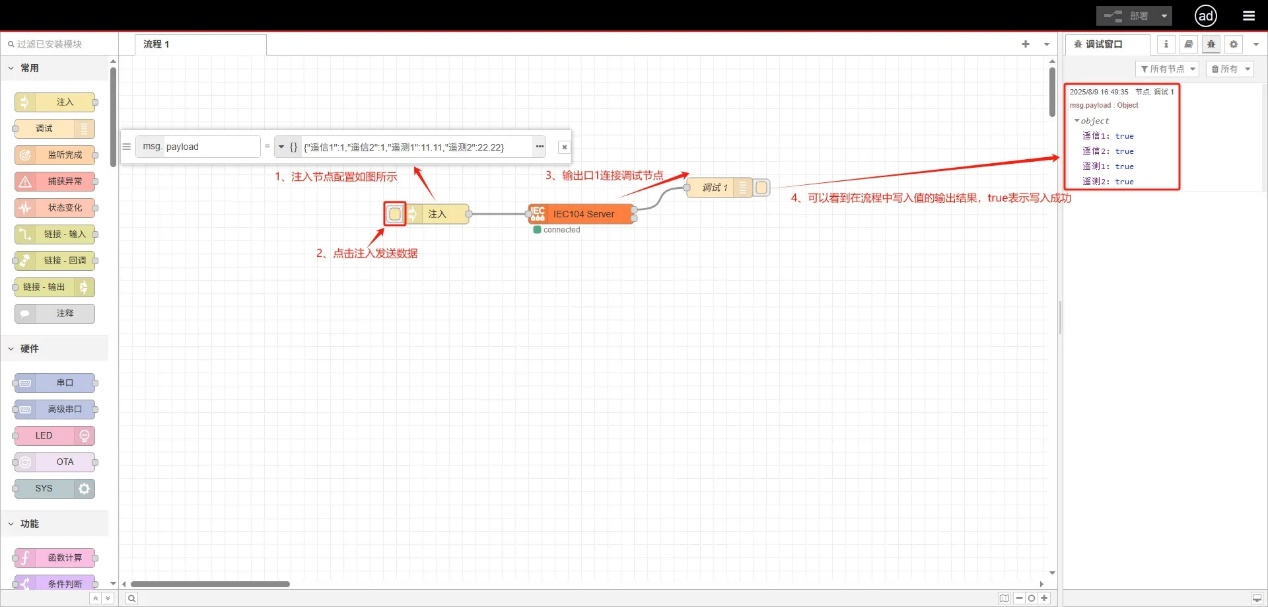Image resolution: width=1268 pixels, height=607 pixels.
Task: Select the IEC104 Server node on the canvas
Action: (582, 214)
